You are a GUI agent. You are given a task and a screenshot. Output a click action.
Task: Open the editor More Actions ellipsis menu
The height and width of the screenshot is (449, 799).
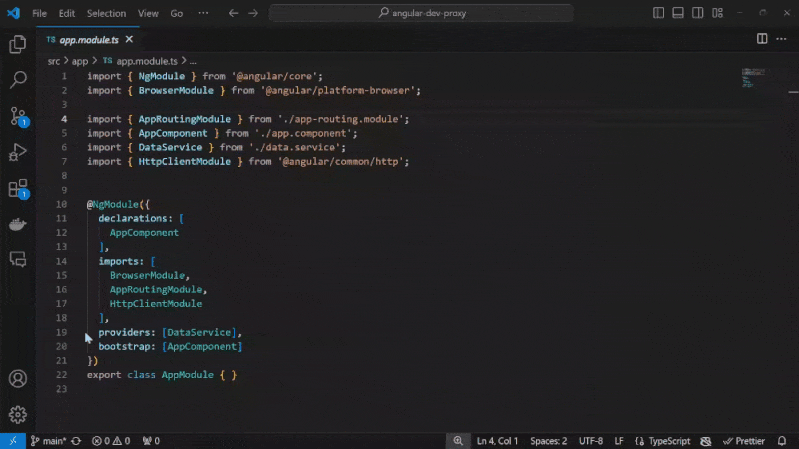[x=782, y=39]
